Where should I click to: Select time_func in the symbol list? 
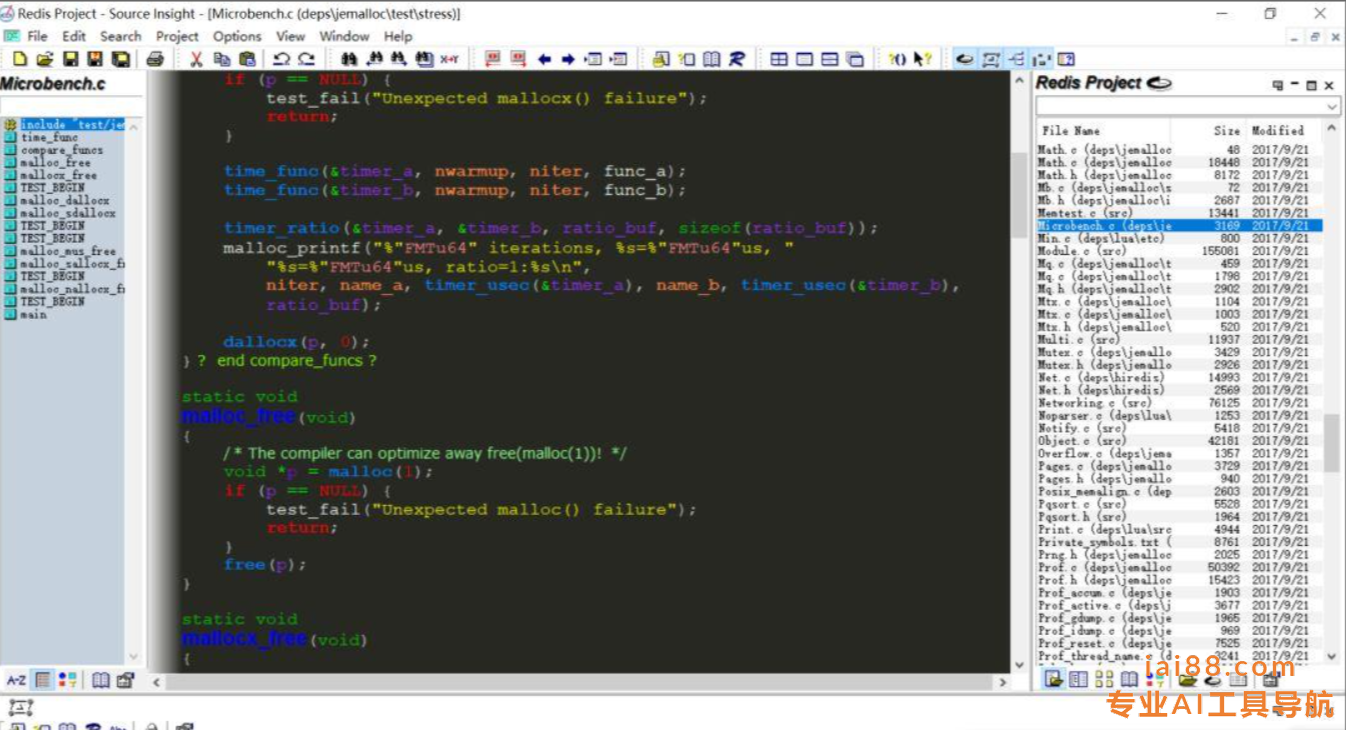pyautogui.click(x=49, y=137)
